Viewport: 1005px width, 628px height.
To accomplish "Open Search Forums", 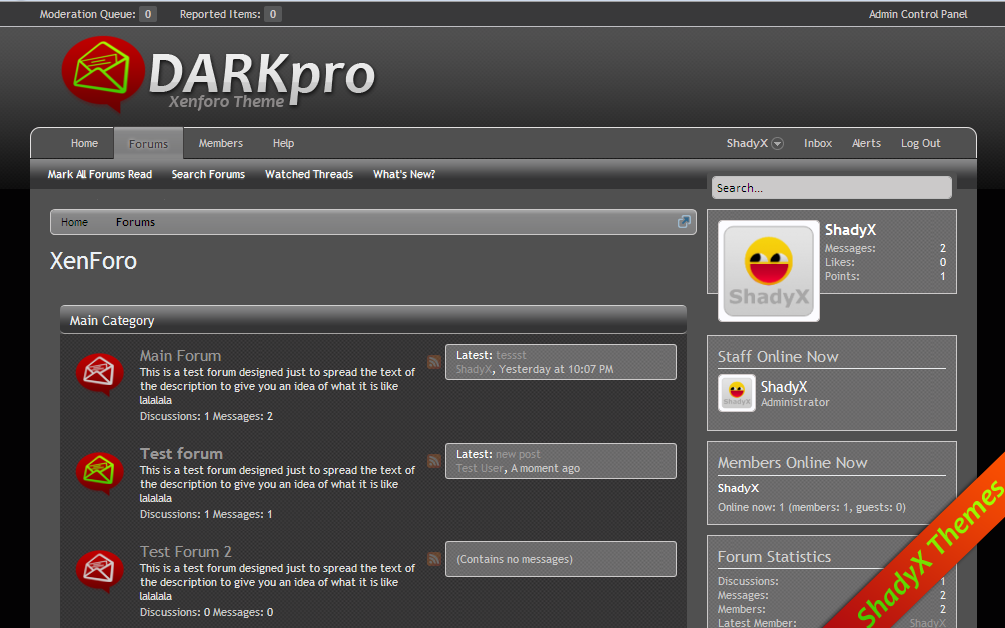I will coord(208,174).
